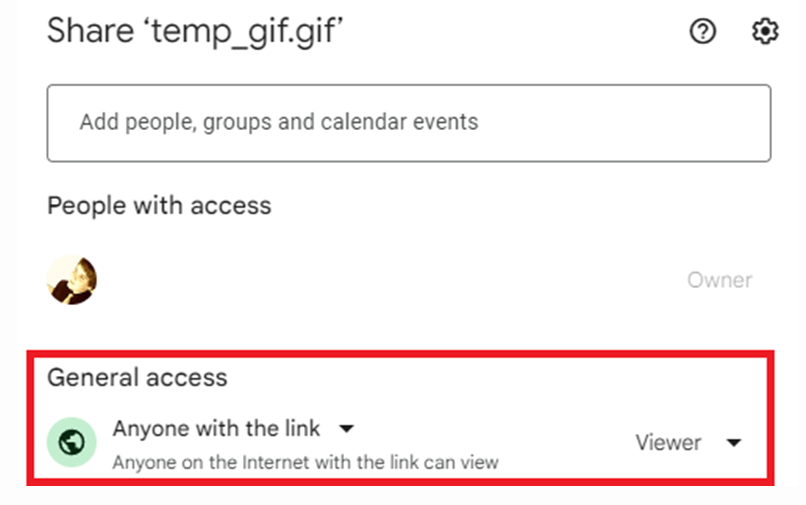806x505 pixels.
Task: Click the 'General access' heading
Action: tap(137, 378)
